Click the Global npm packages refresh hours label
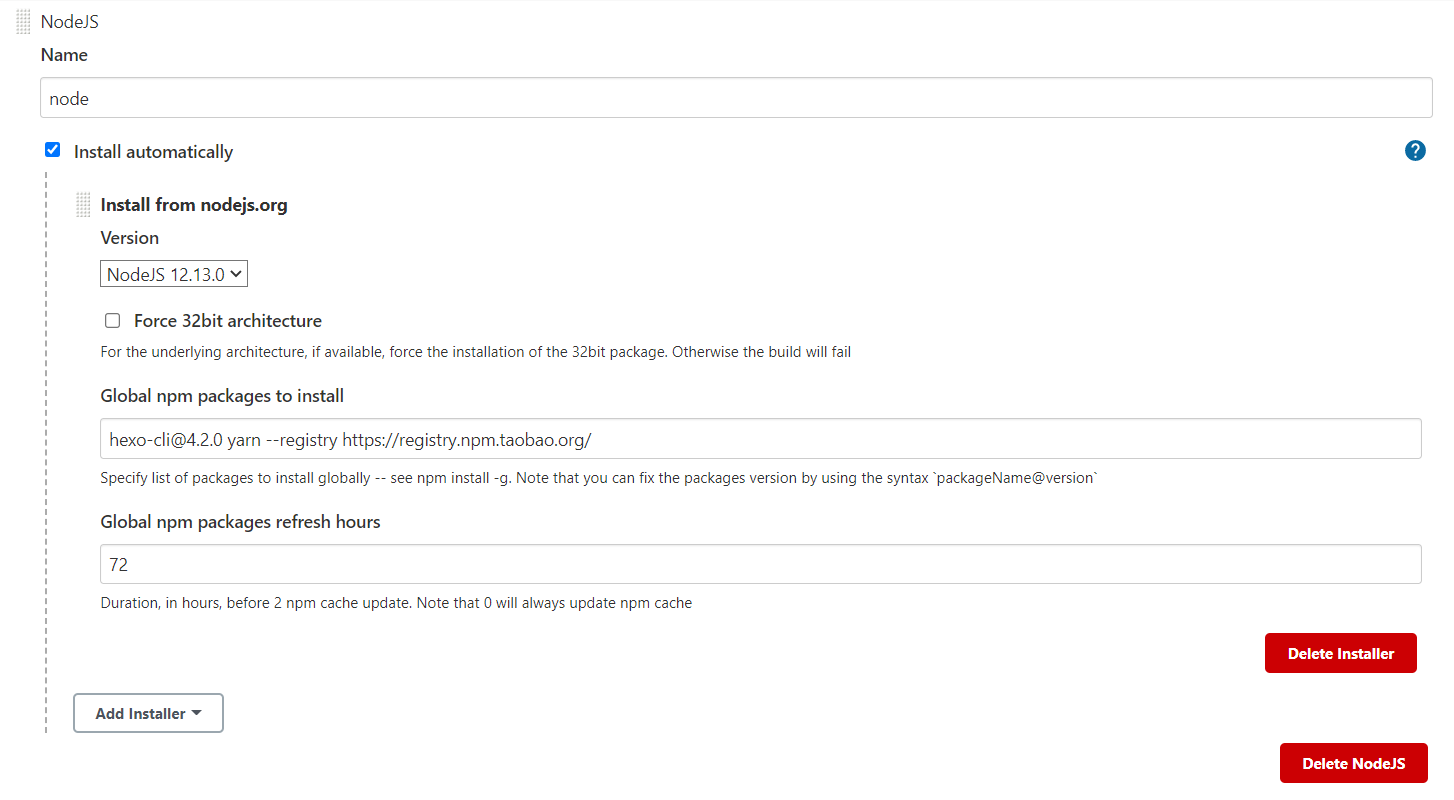The image size is (1454, 800). pos(240,522)
